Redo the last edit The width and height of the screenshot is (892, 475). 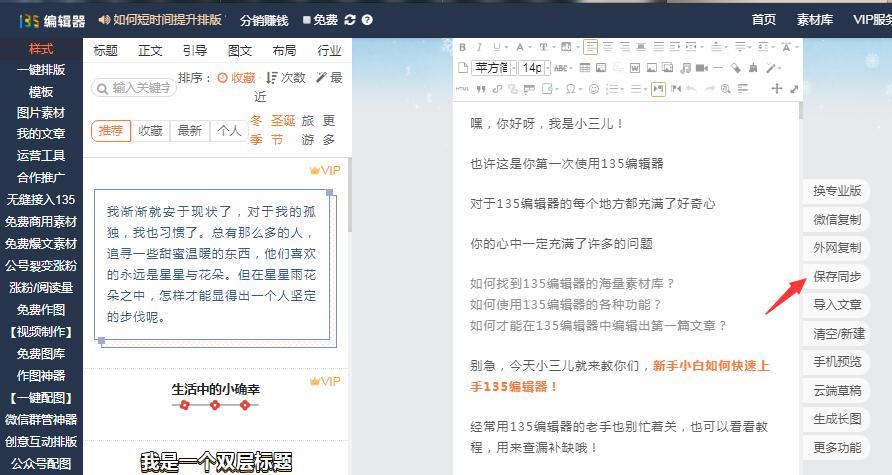coord(709,89)
